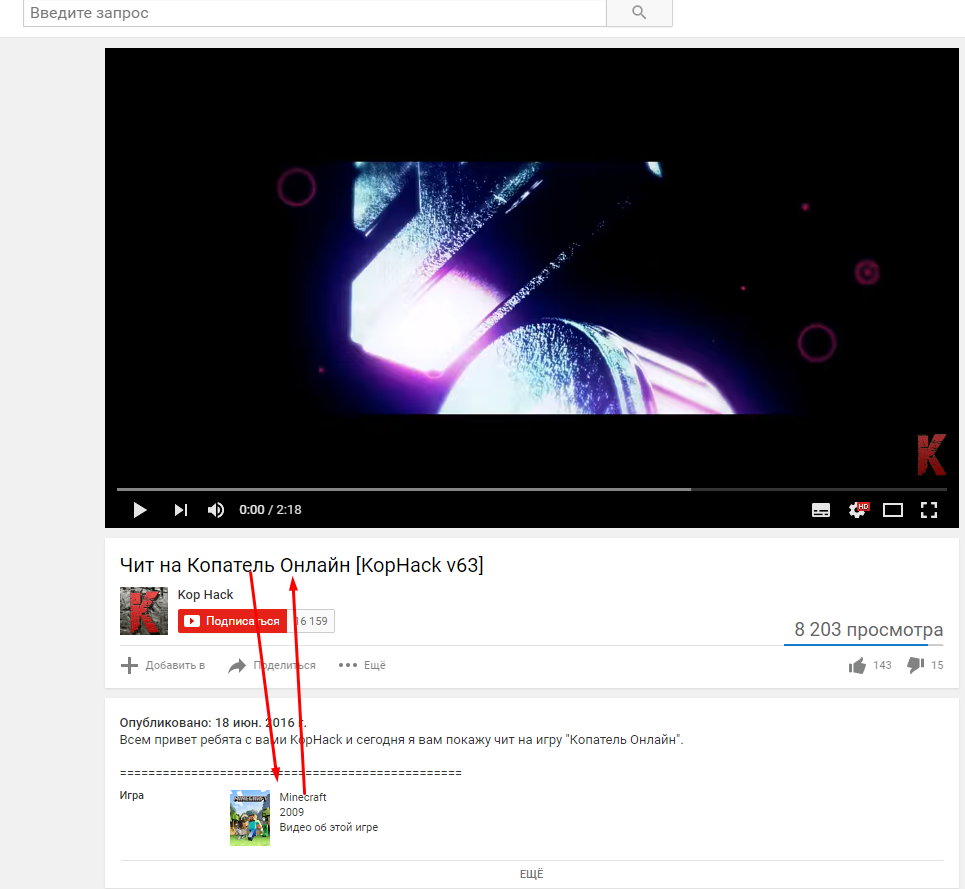965x889 pixels.
Task: Click the search magnifier button
Action: pyautogui.click(x=639, y=12)
